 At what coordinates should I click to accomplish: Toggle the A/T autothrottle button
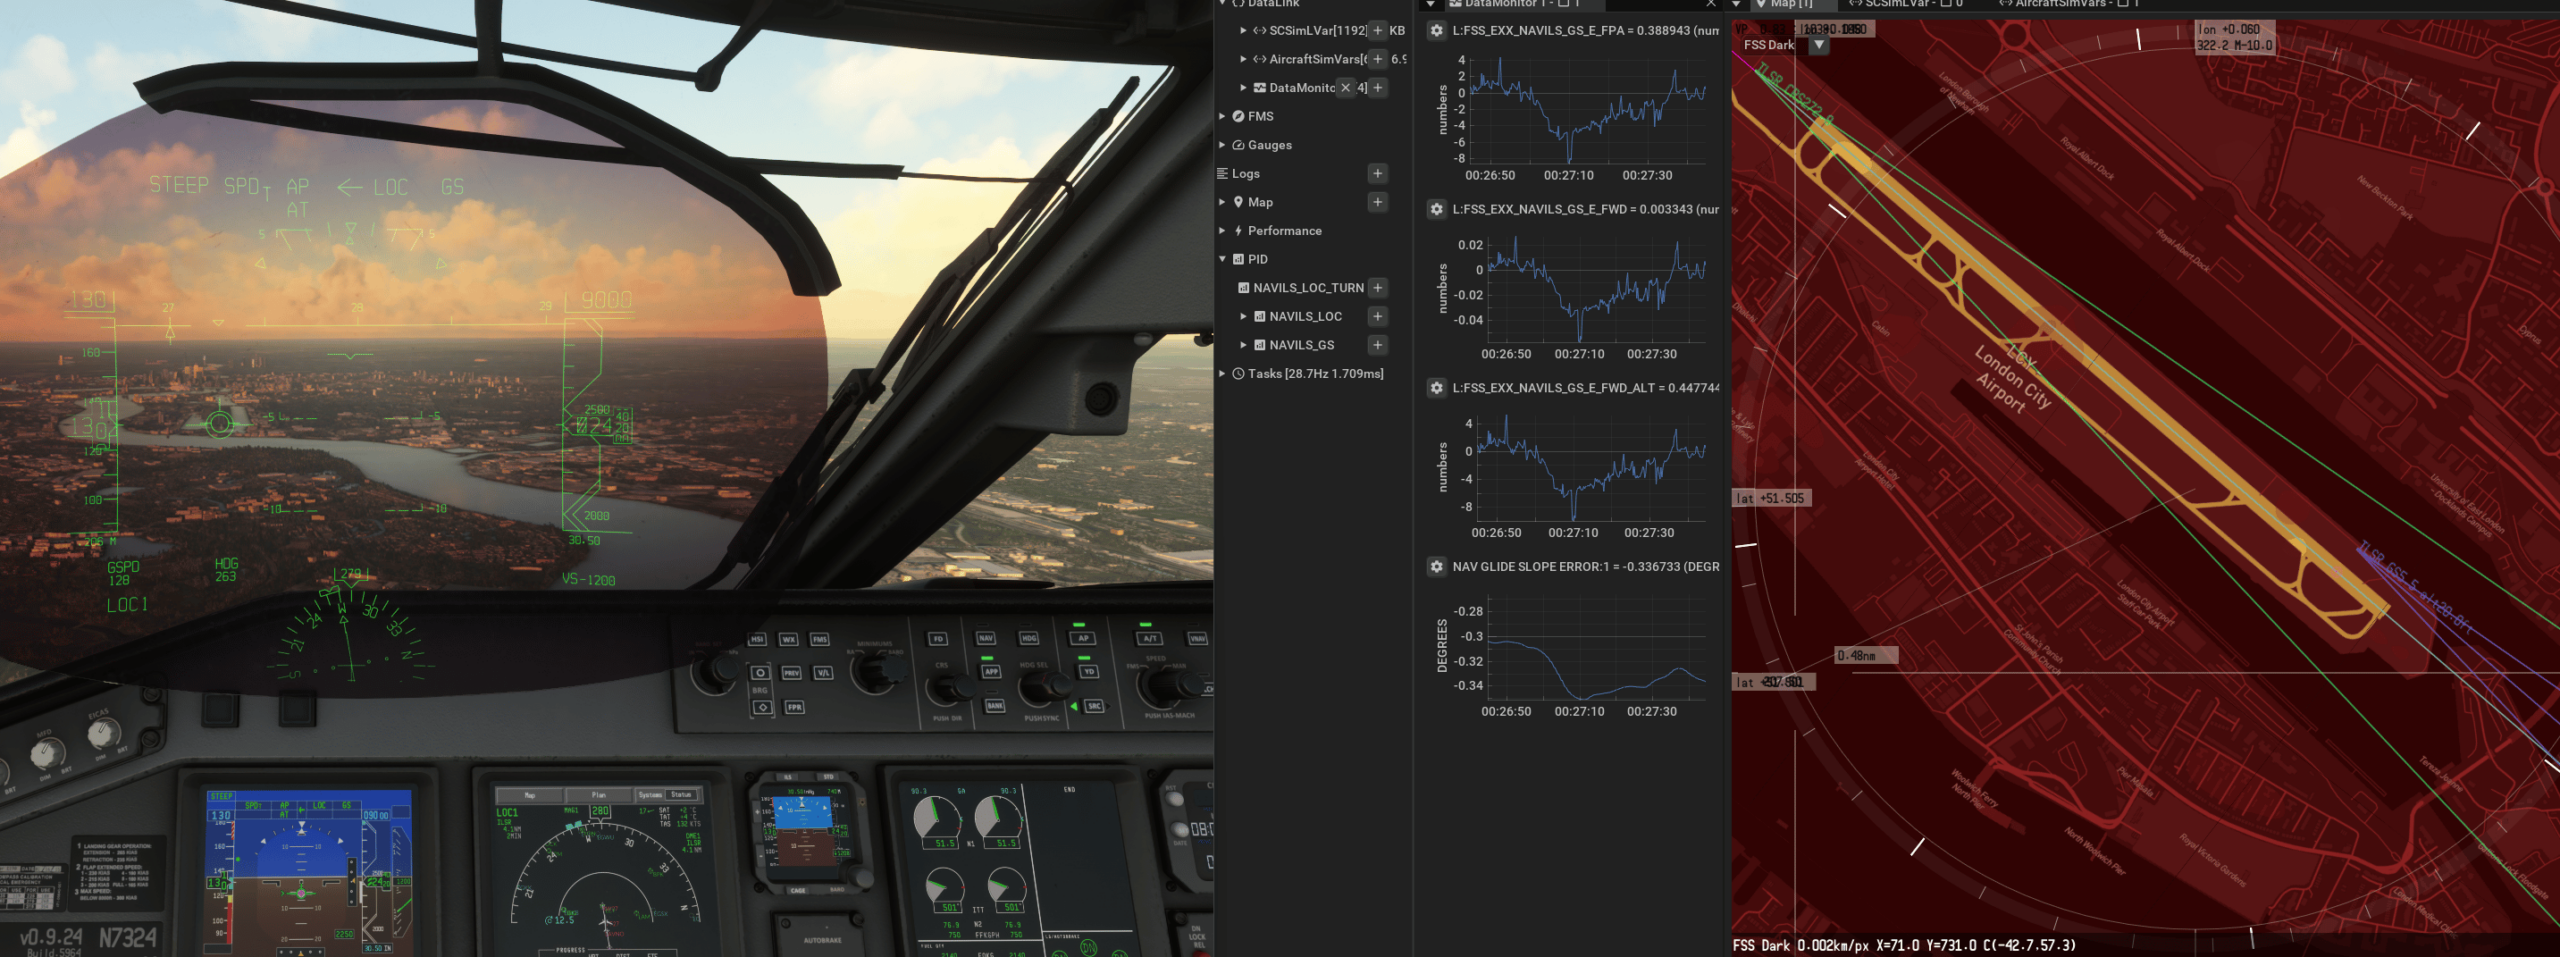tap(1150, 638)
